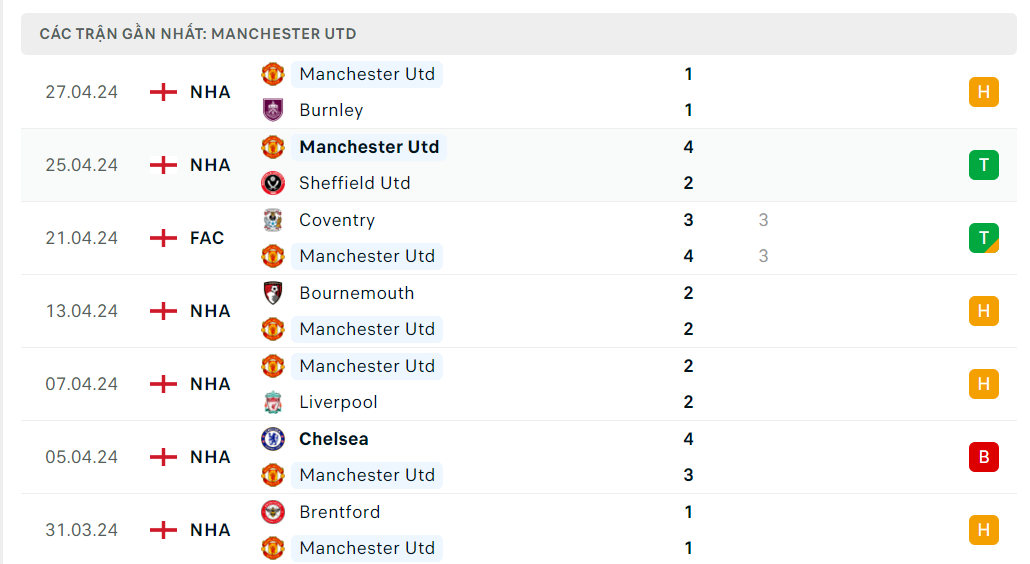Click the orange H badge for Burnley match
1030x564 pixels.
click(983, 92)
